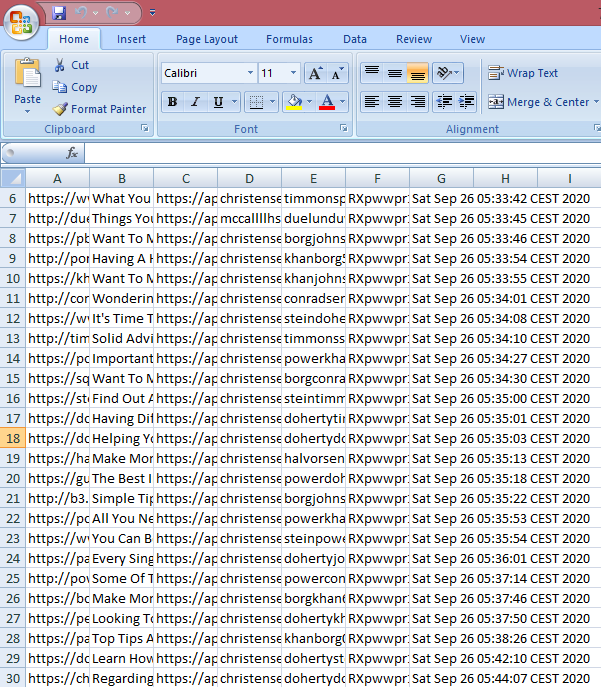Screen dimensions: 601x687
Task: Top align cell contents
Action: [x=372, y=73]
